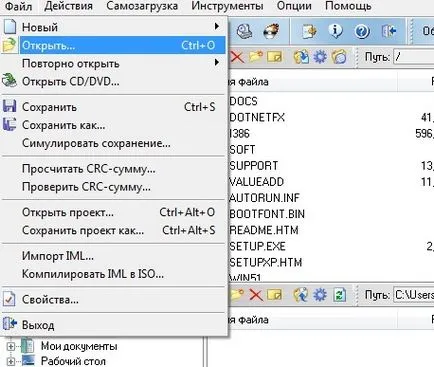Click green refresh icon in local toolbar
This screenshot has width=434, height=367.
[339, 295]
